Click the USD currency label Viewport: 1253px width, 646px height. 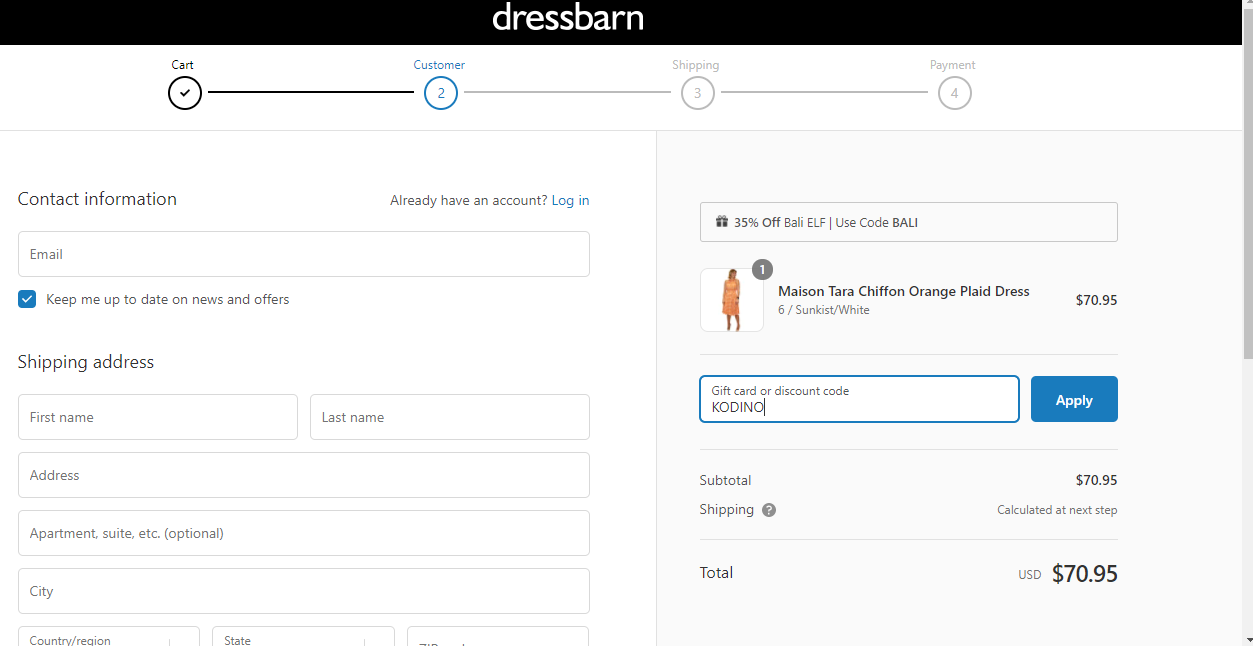[1030, 575]
